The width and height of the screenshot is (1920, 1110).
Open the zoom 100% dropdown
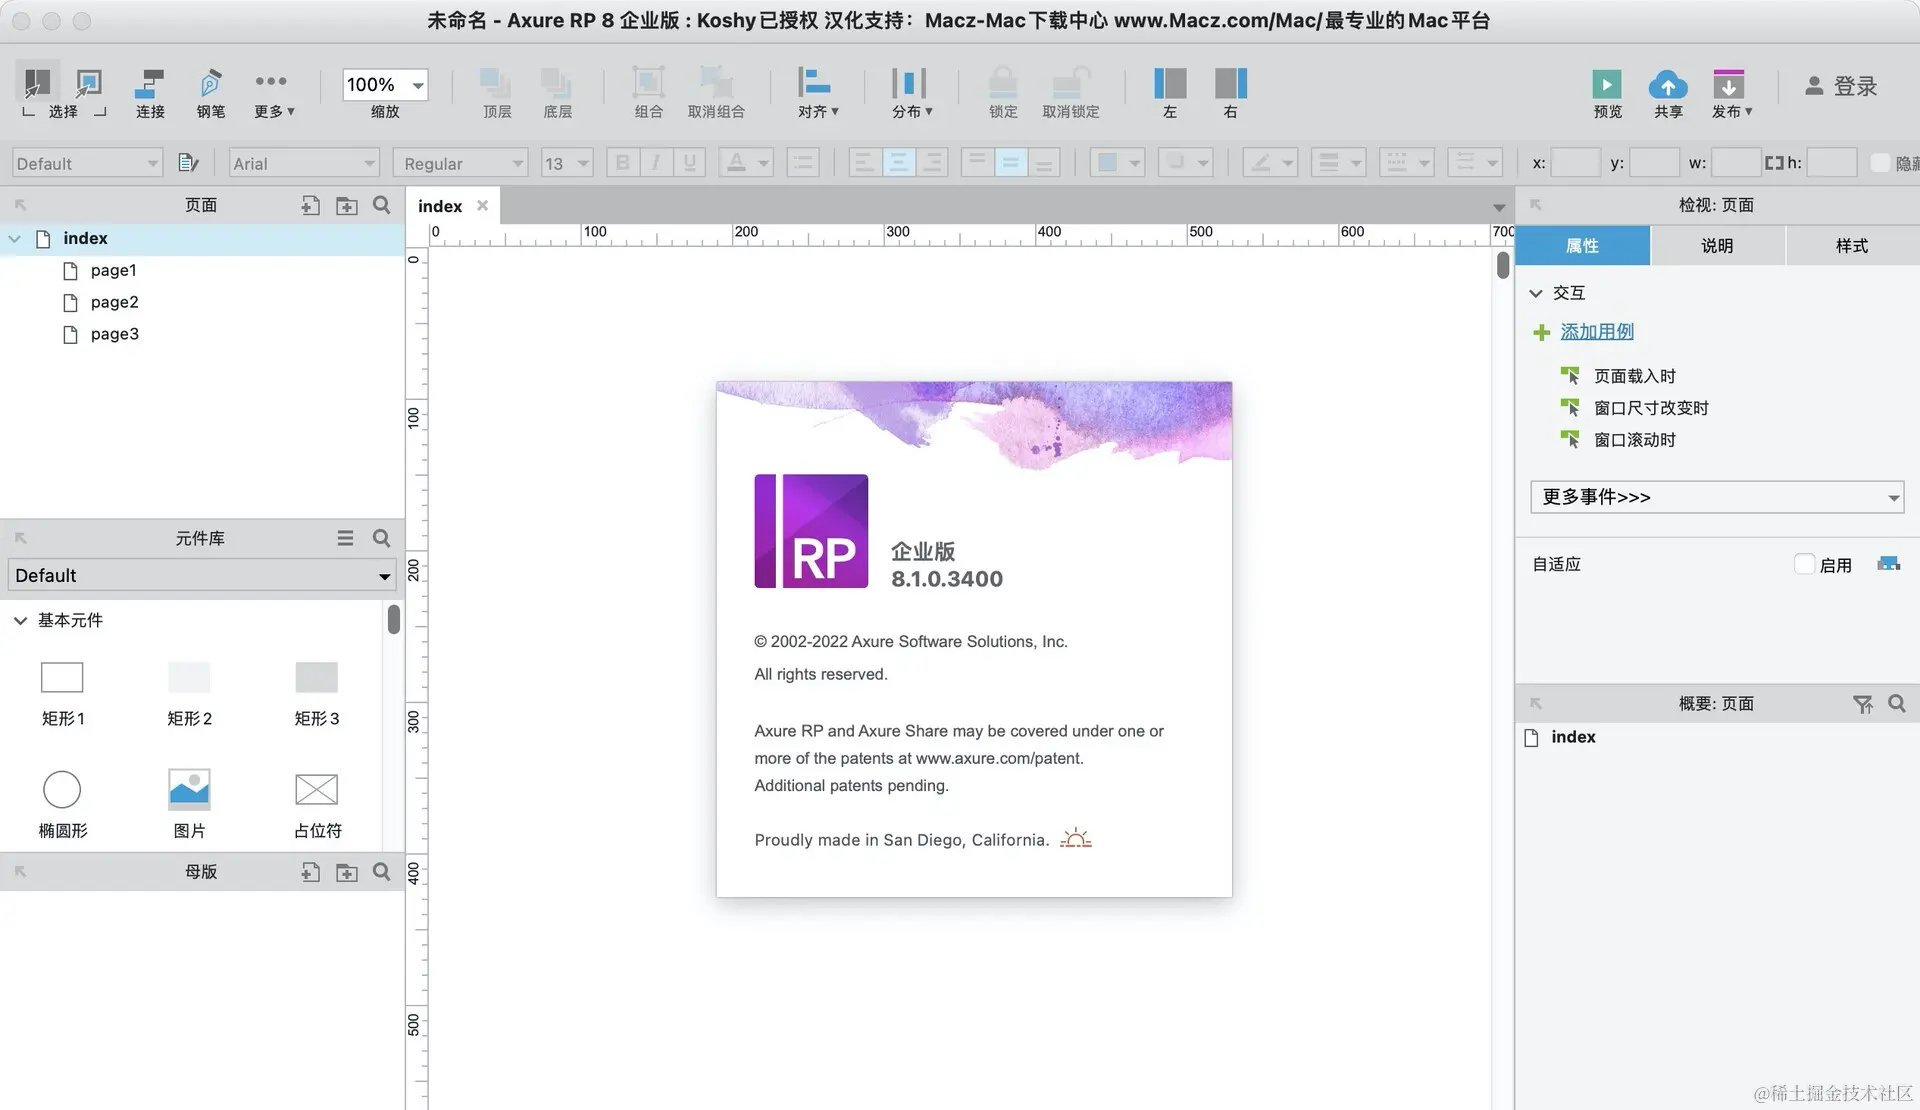[418, 85]
